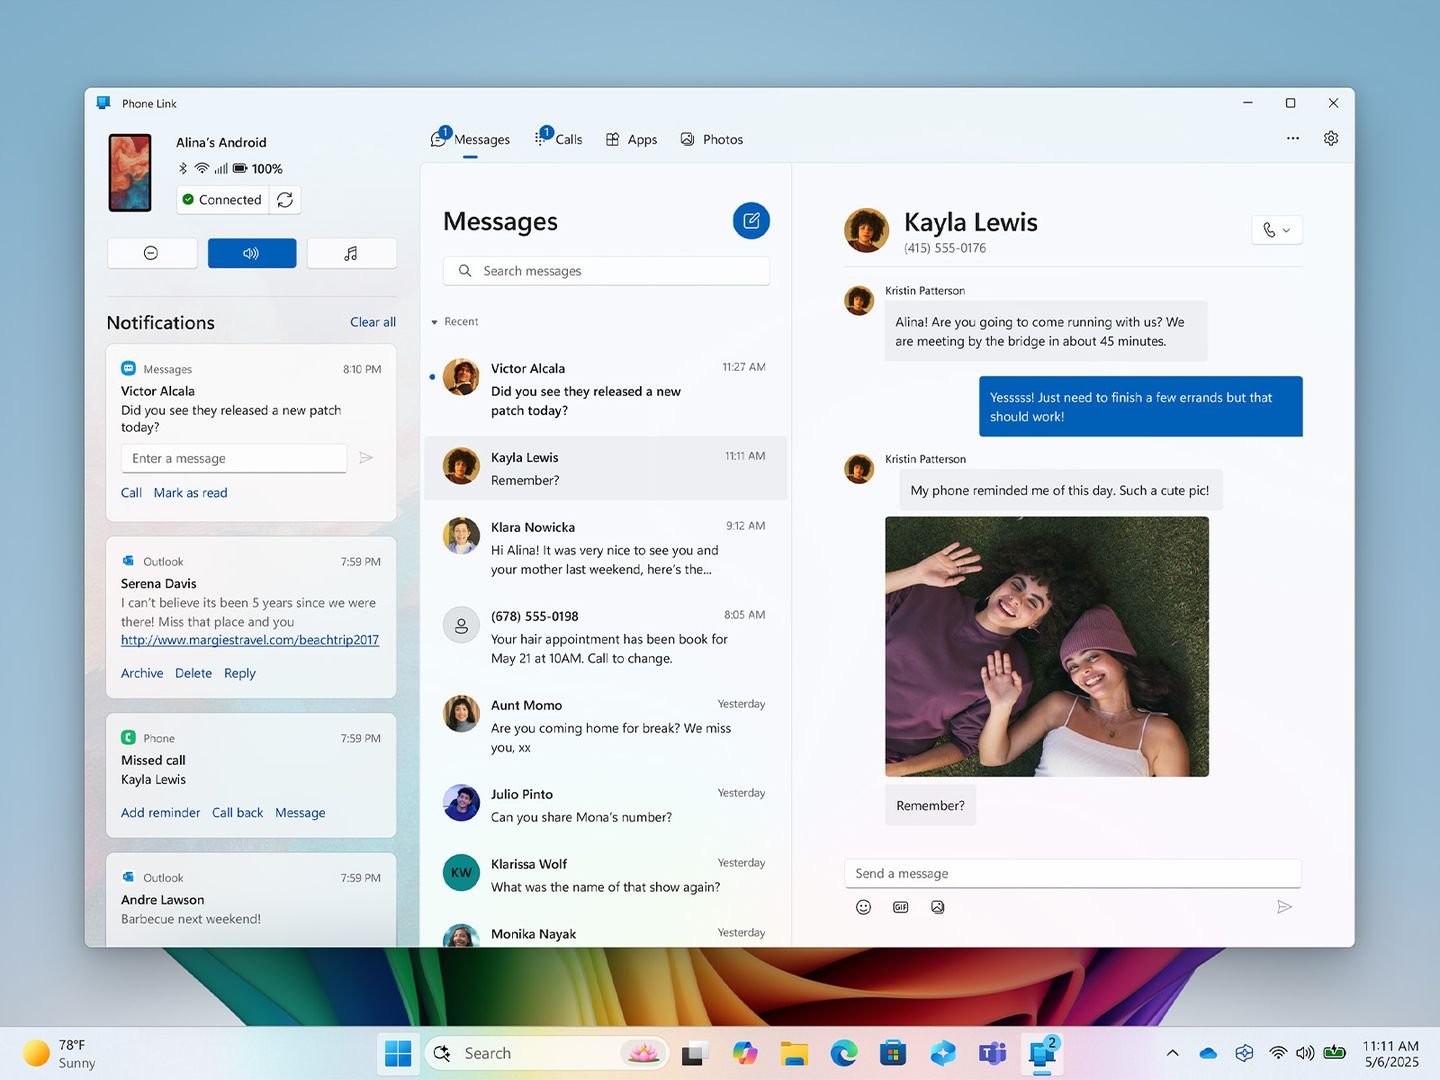Screen dimensions: 1440x1080
Task: Open Phone Link settings gear
Action: click(1331, 139)
